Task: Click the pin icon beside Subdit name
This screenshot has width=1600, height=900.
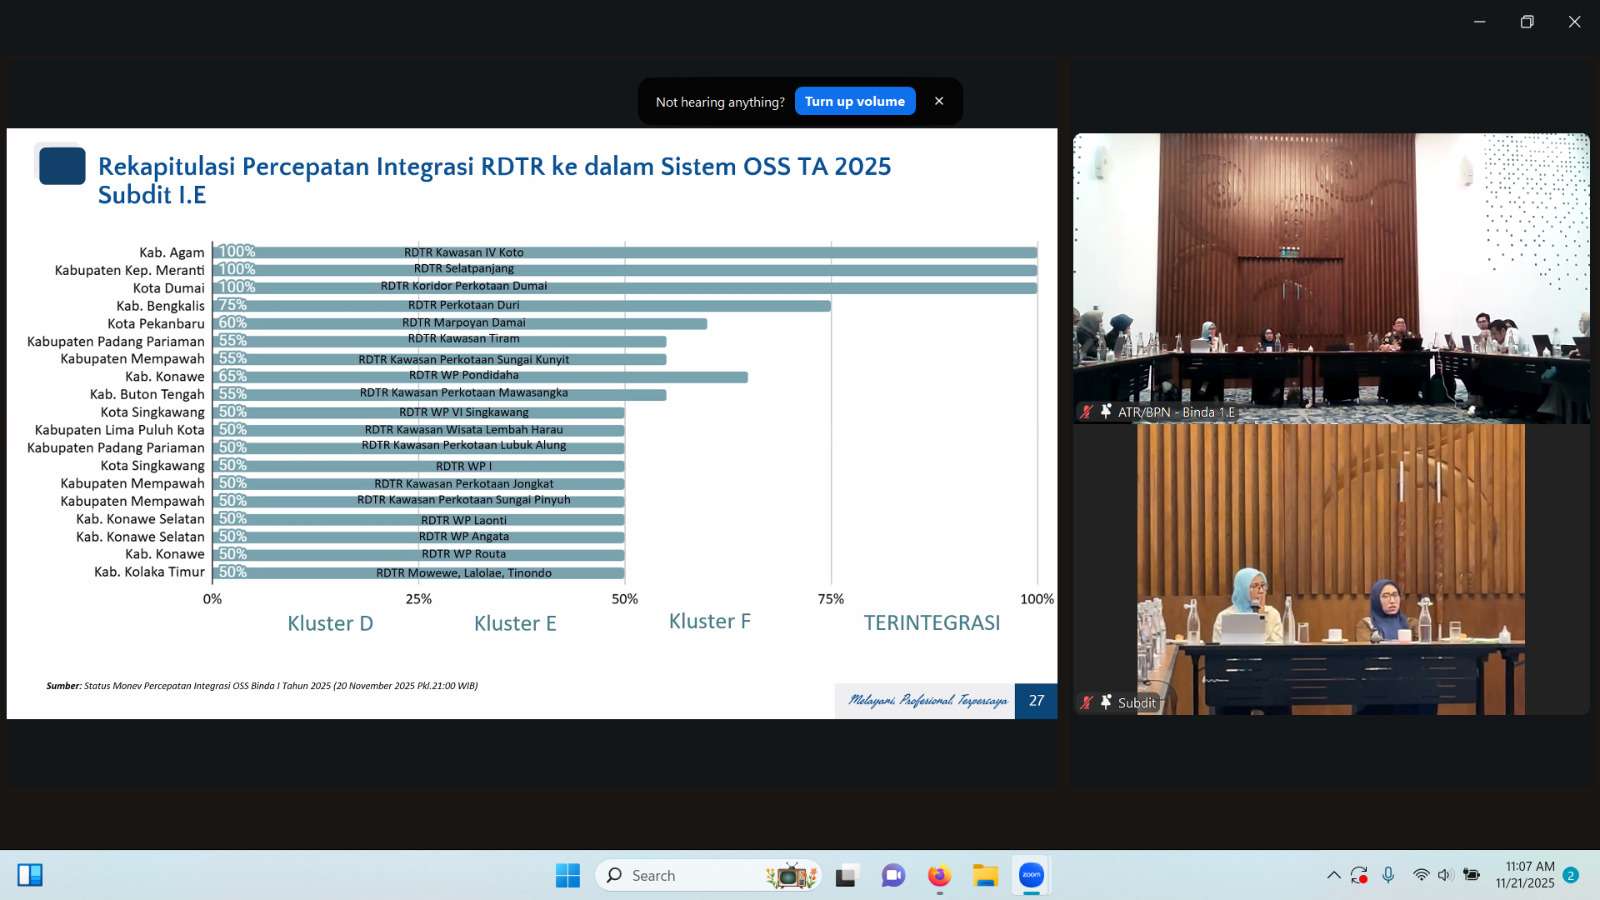Action: [1106, 702]
